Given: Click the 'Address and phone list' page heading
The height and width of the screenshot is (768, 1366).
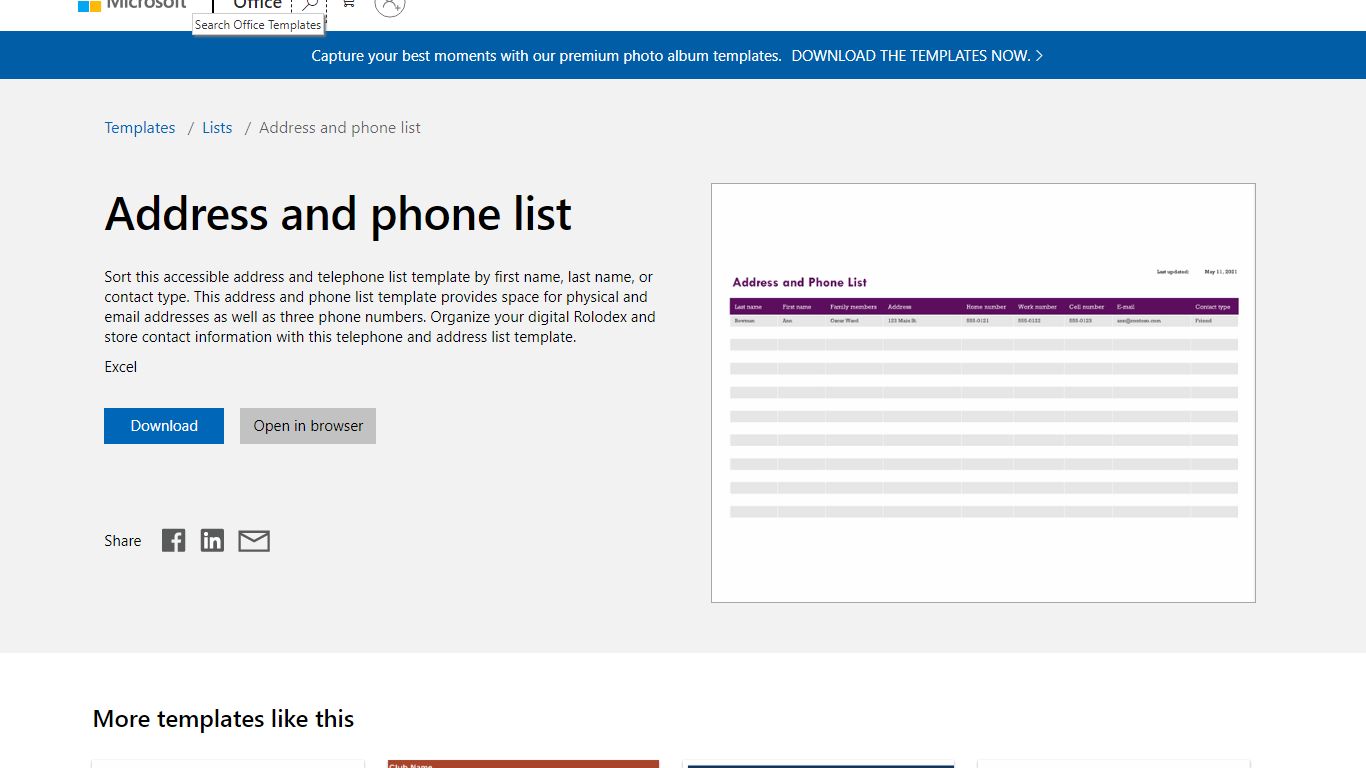Looking at the screenshot, I should [x=339, y=214].
